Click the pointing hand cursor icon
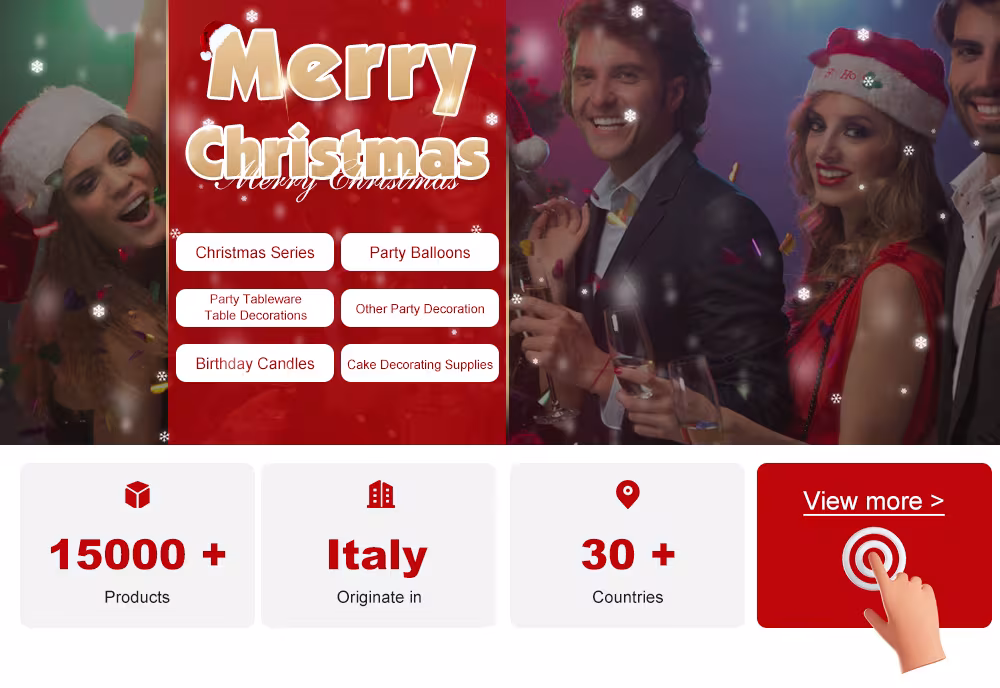Screen dimensions: 1000x688 [x=904, y=611]
